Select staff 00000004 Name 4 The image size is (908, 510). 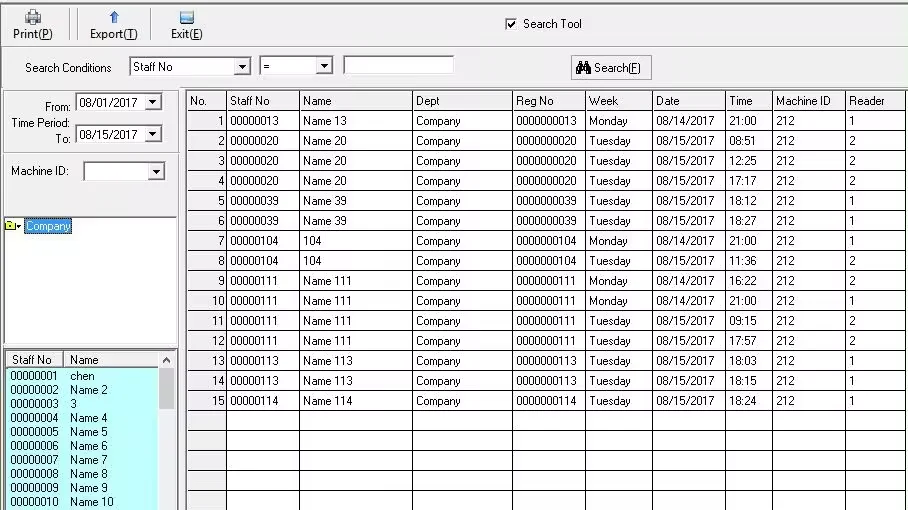click(82, 418)
